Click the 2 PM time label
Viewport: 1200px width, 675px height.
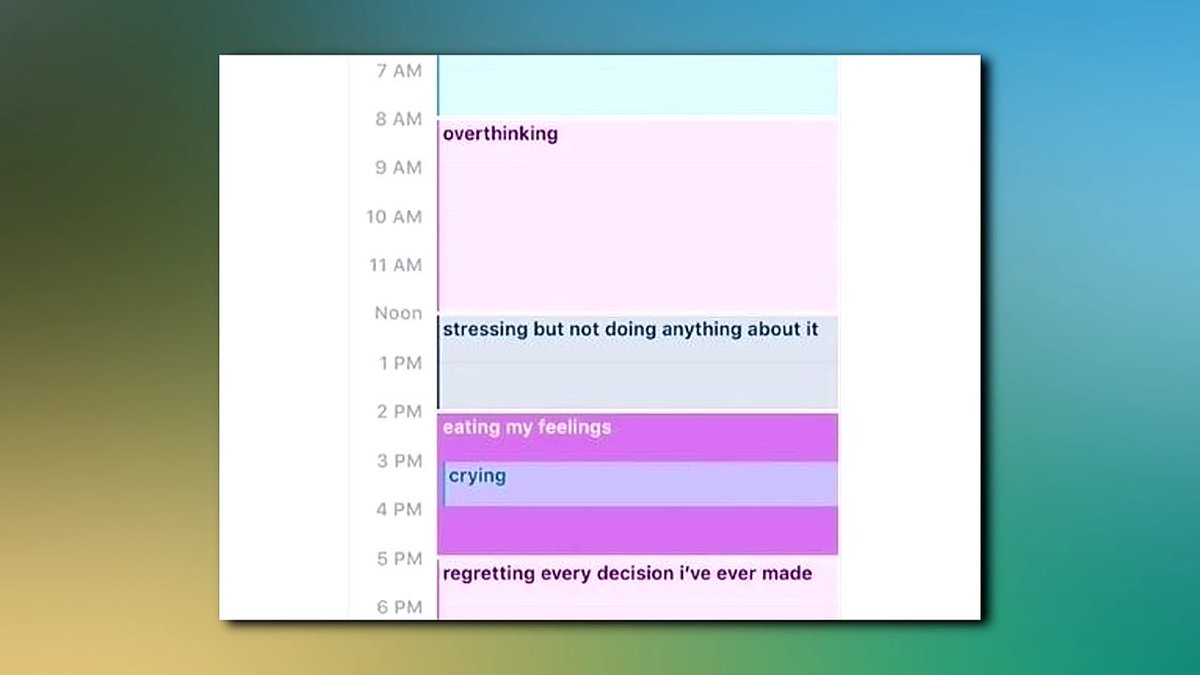click(399, 411)
